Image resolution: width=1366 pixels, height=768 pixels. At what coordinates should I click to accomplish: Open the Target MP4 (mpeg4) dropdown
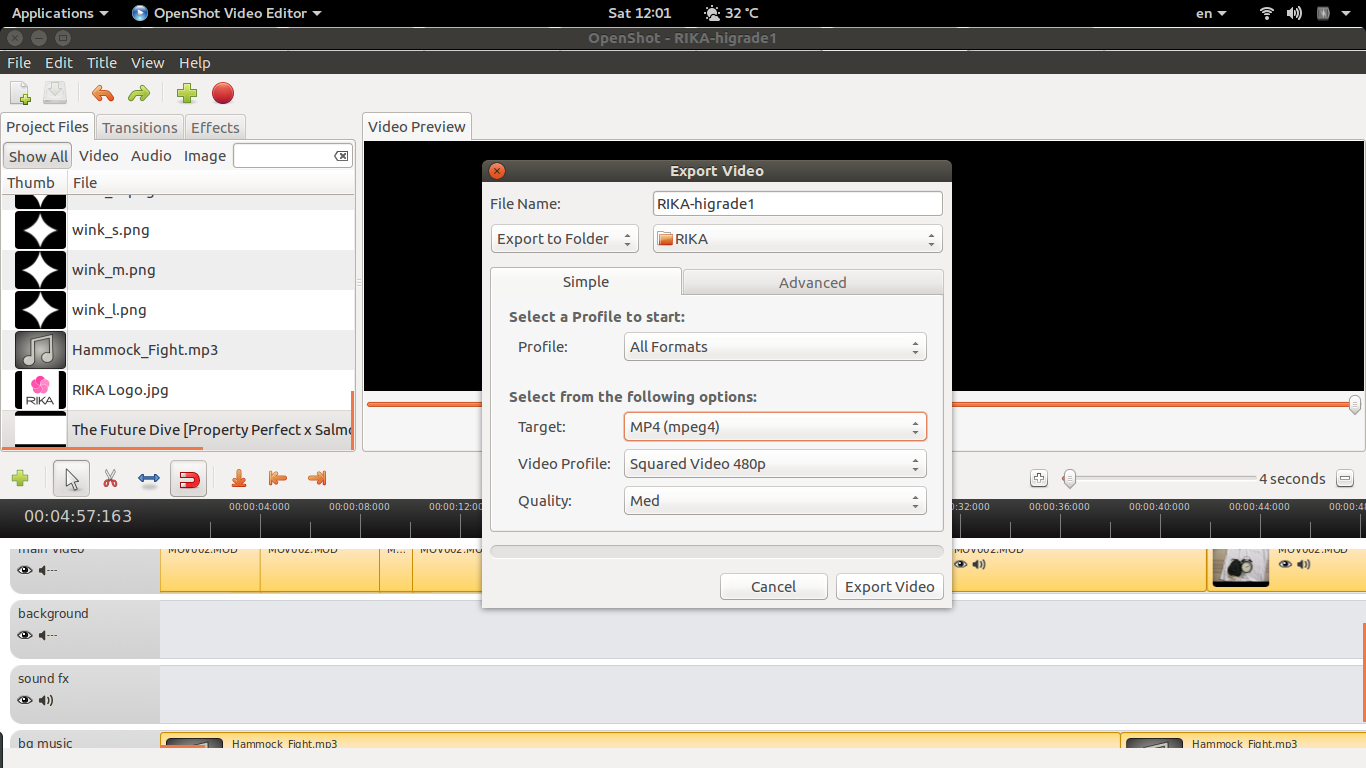(775, 427)
